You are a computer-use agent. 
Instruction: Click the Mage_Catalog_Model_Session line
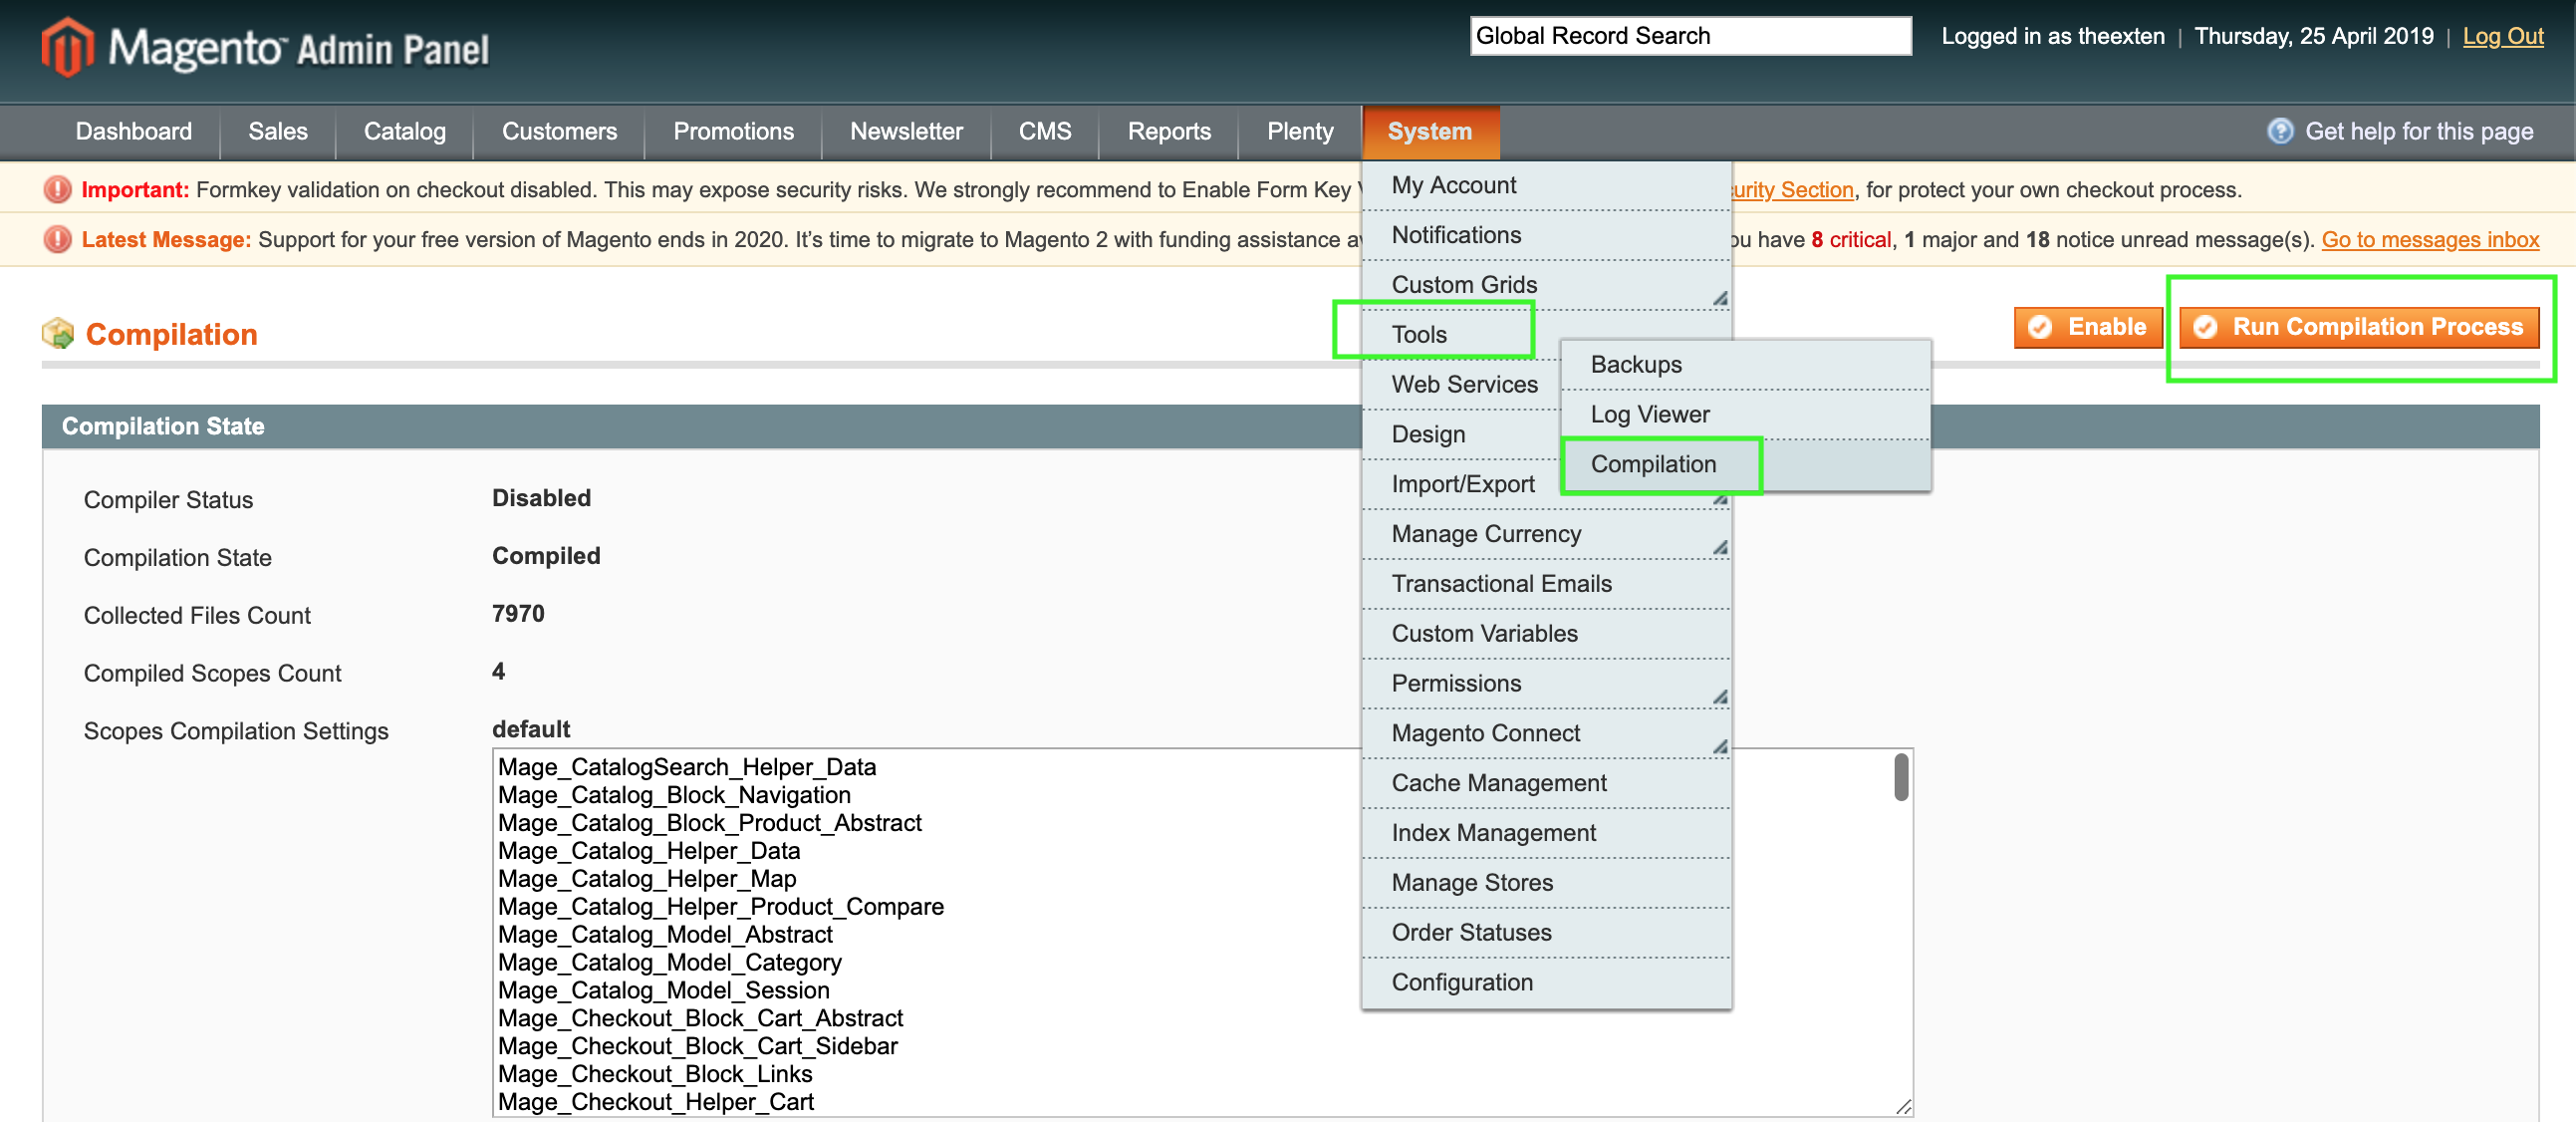[664, 990]
